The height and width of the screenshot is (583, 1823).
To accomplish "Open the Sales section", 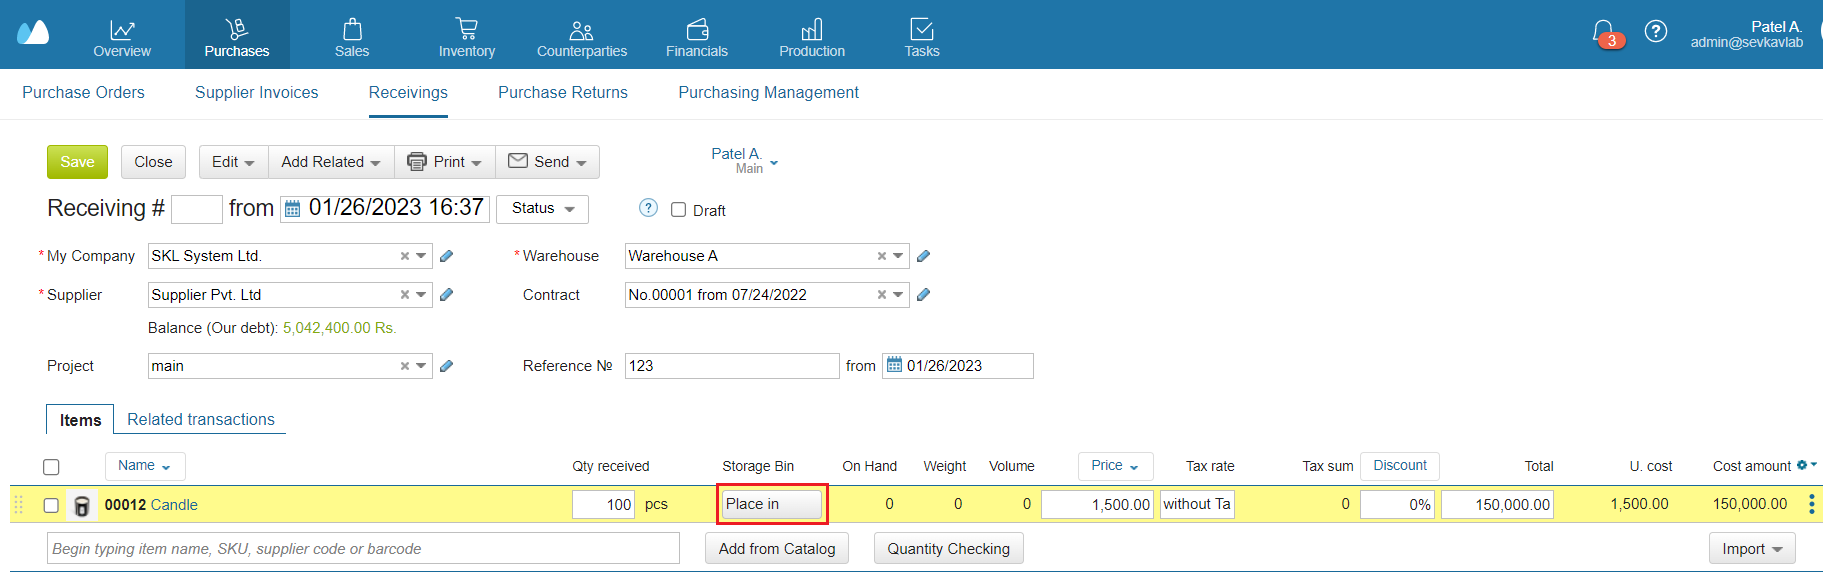I will tap(352, 35).
